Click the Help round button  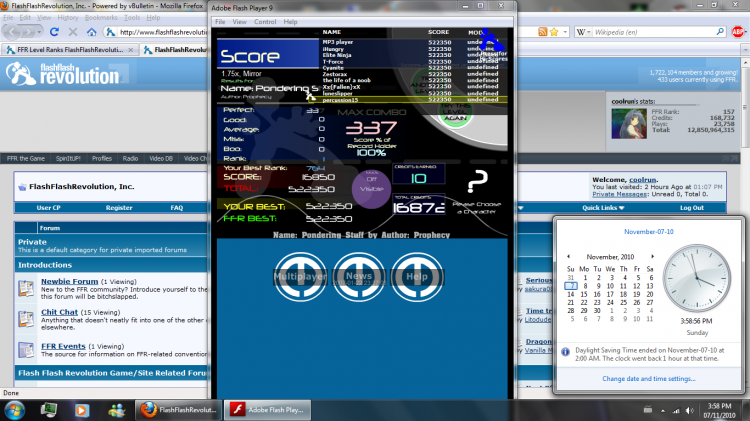pyautogui.click(x=417, y=277)
